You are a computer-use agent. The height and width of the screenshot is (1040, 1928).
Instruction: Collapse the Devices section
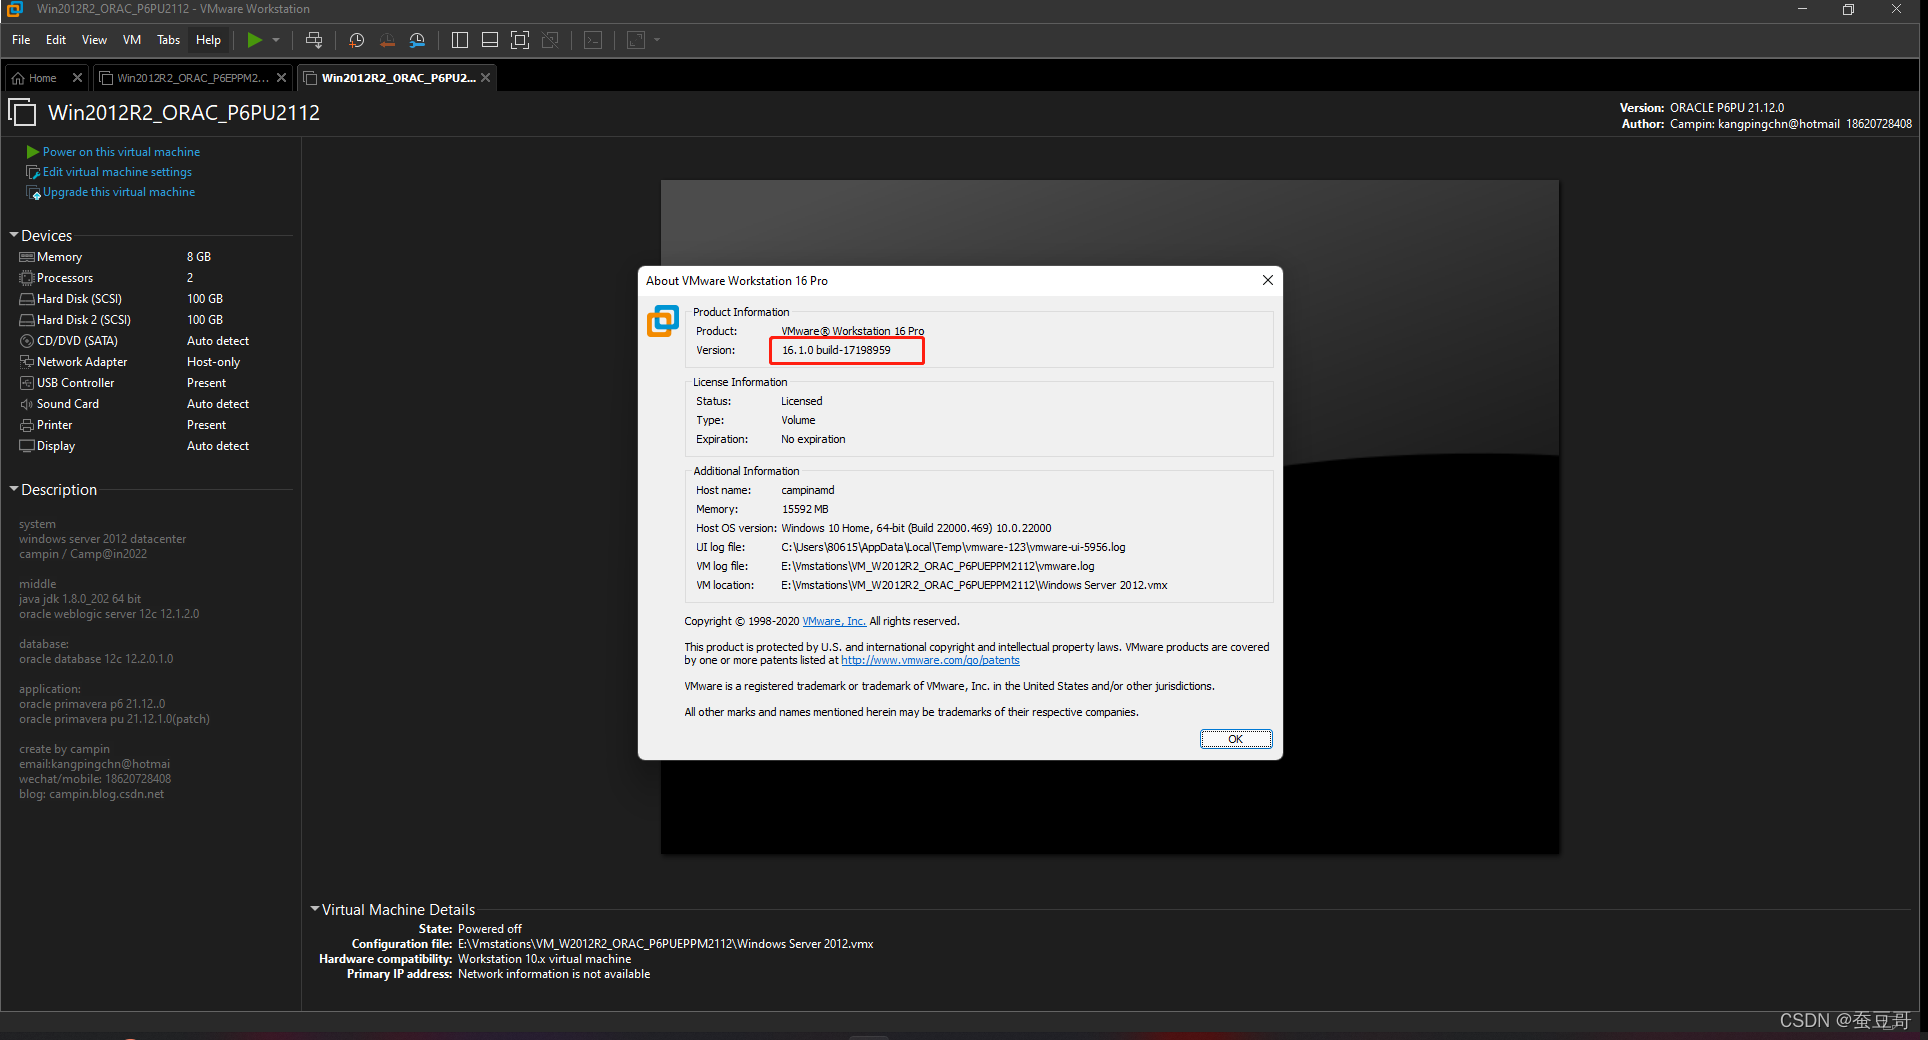click(13, 235)
